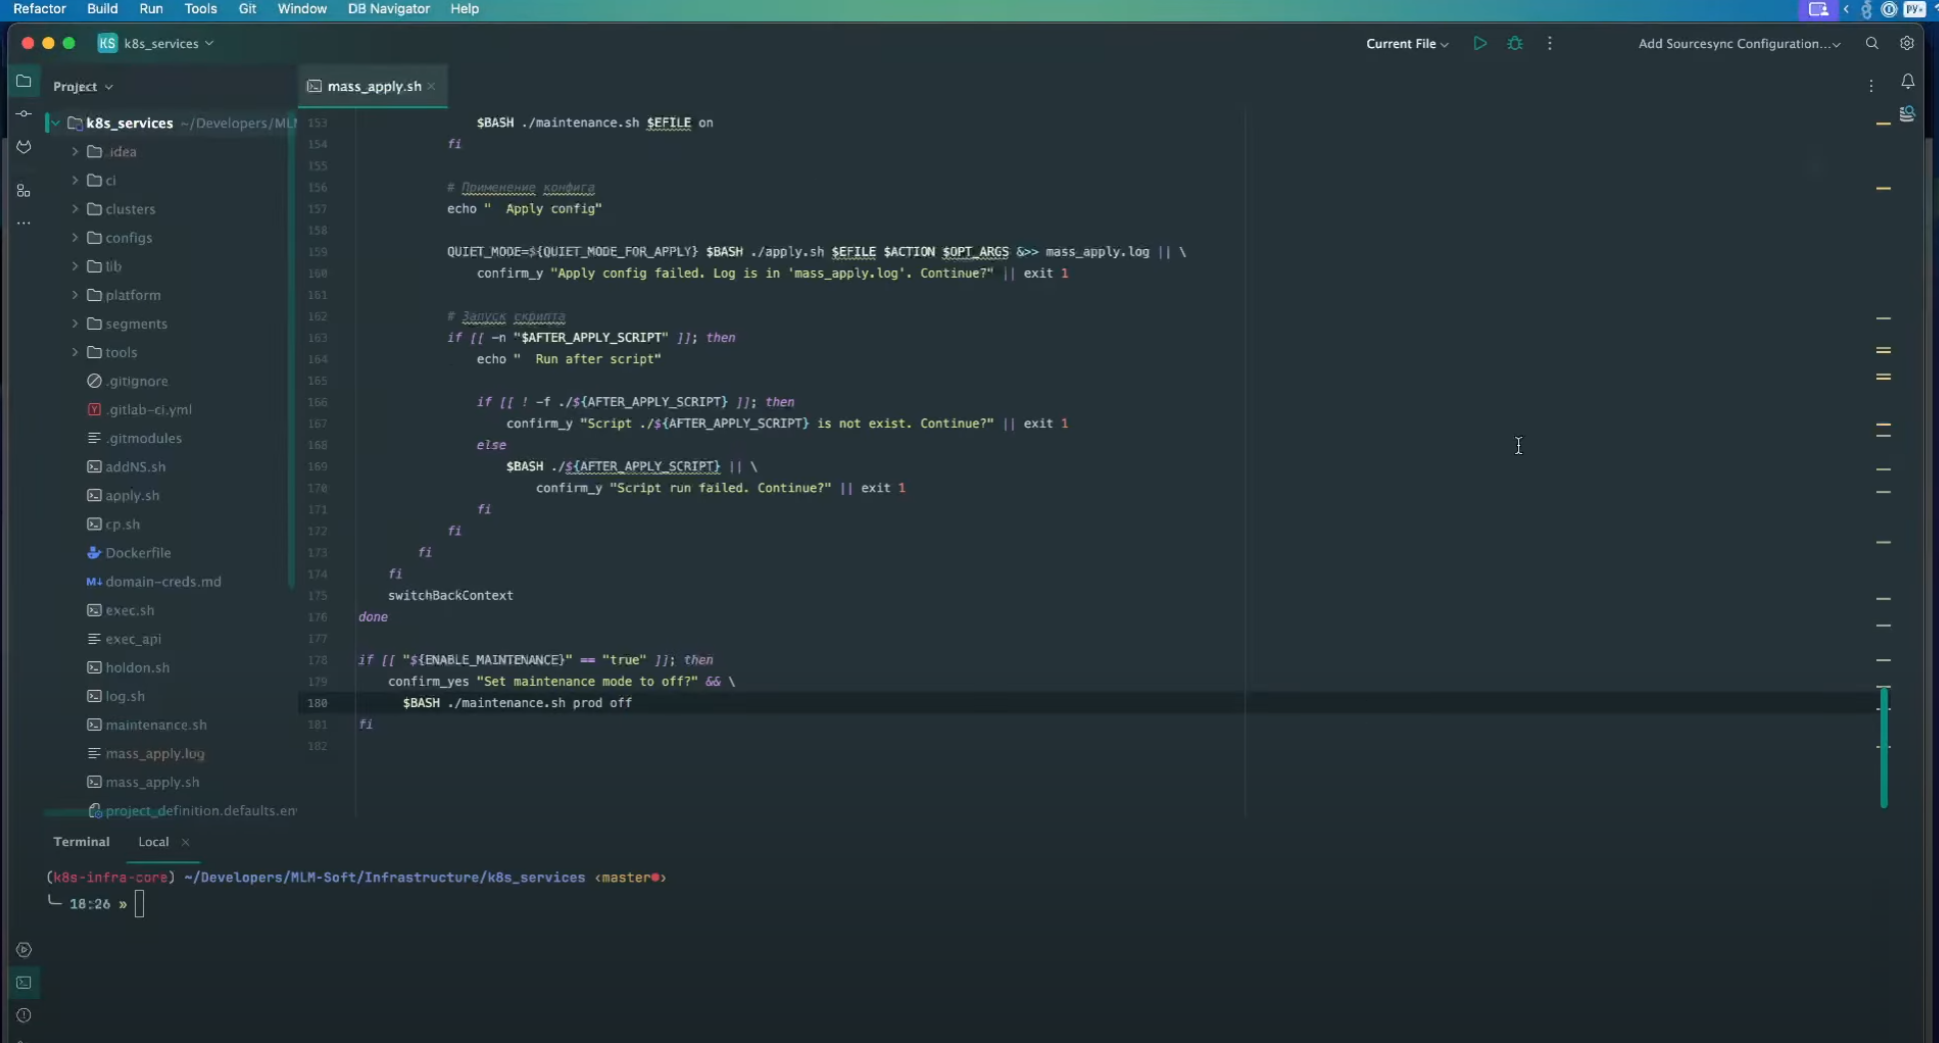Open addNS.sh file

pyautogui.click(x=135, y=467)
